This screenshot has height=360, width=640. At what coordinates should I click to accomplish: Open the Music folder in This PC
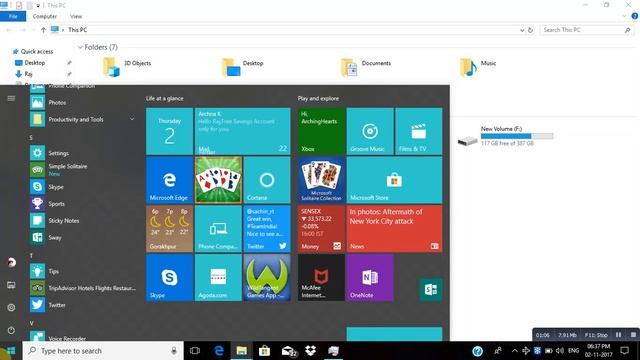point(478,67)
